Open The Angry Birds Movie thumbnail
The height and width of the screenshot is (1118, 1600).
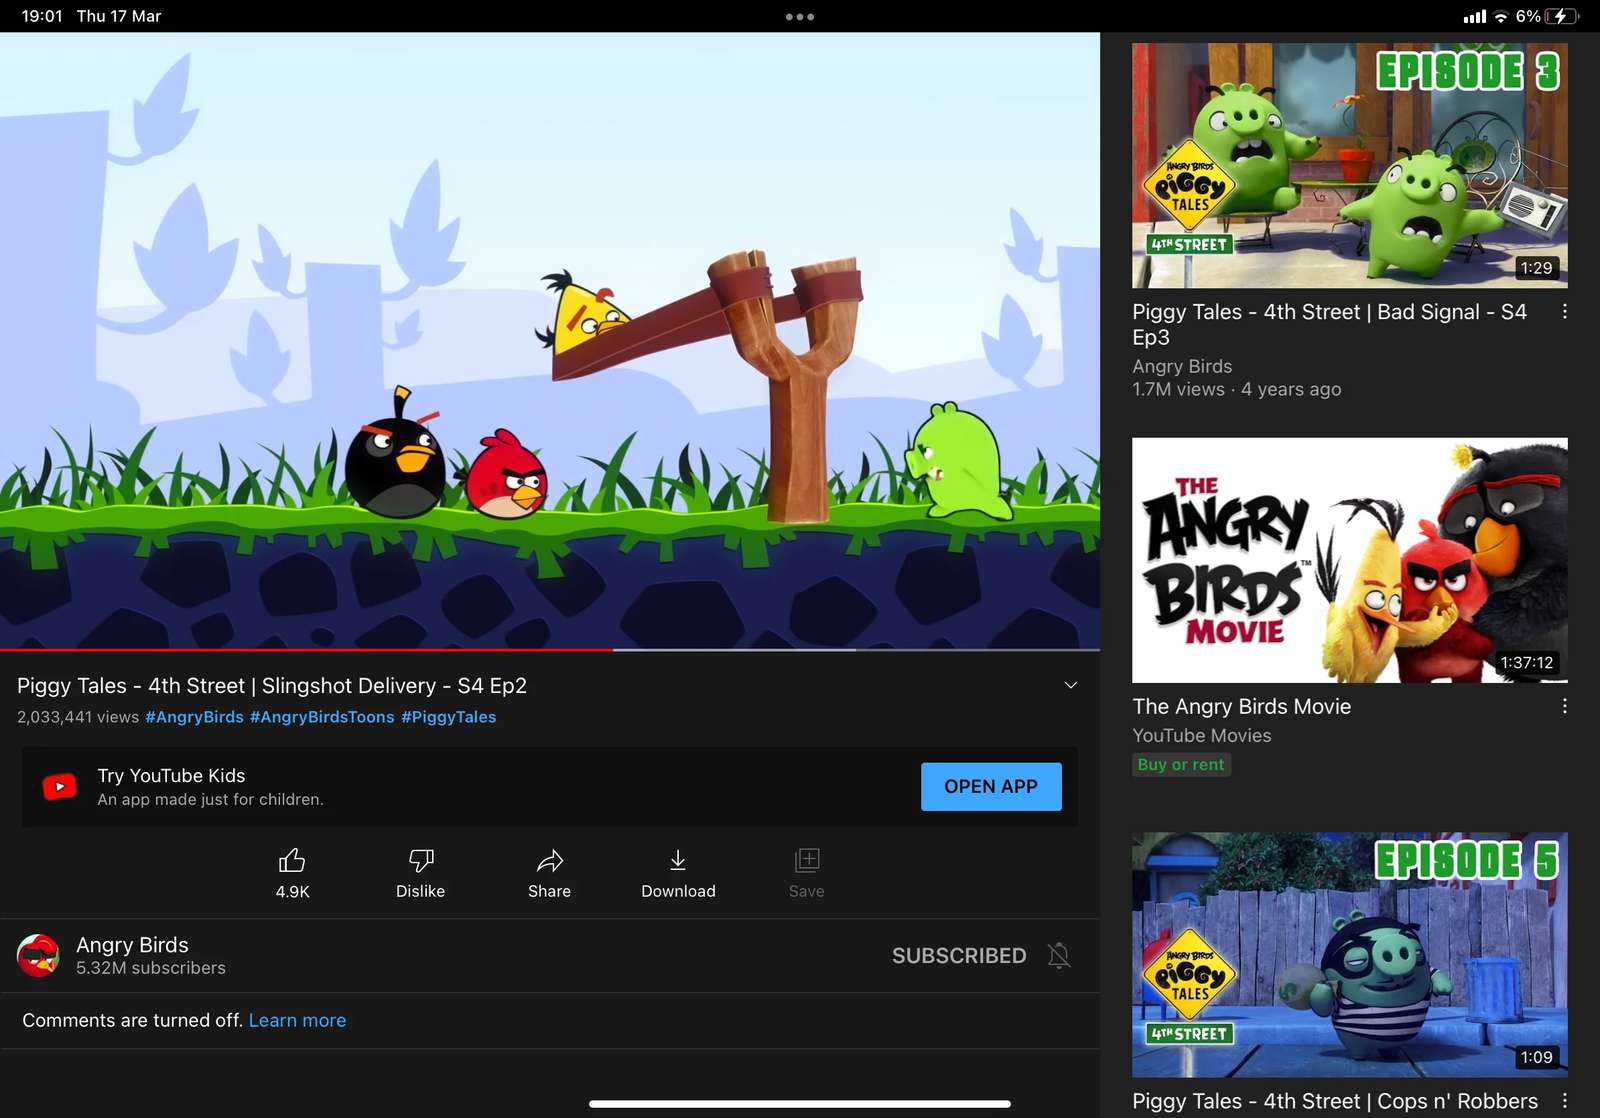coord(1350,560)
